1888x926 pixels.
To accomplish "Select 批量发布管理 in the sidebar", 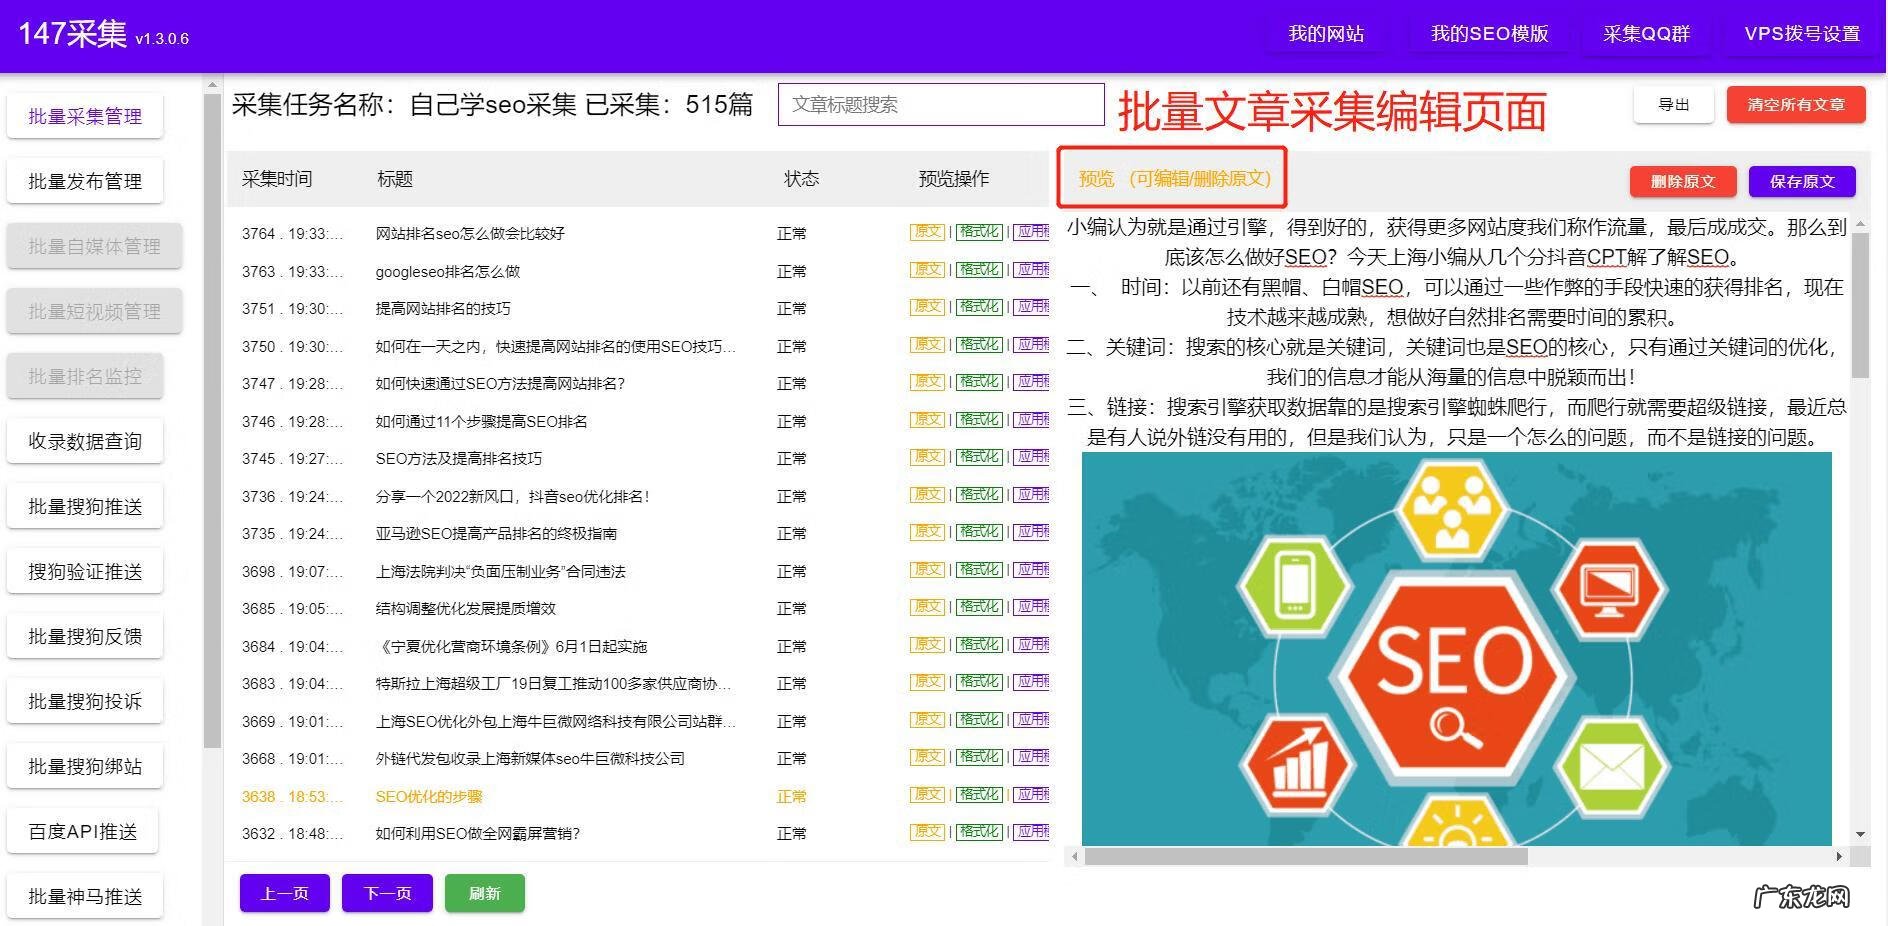I will pos(84,181).
